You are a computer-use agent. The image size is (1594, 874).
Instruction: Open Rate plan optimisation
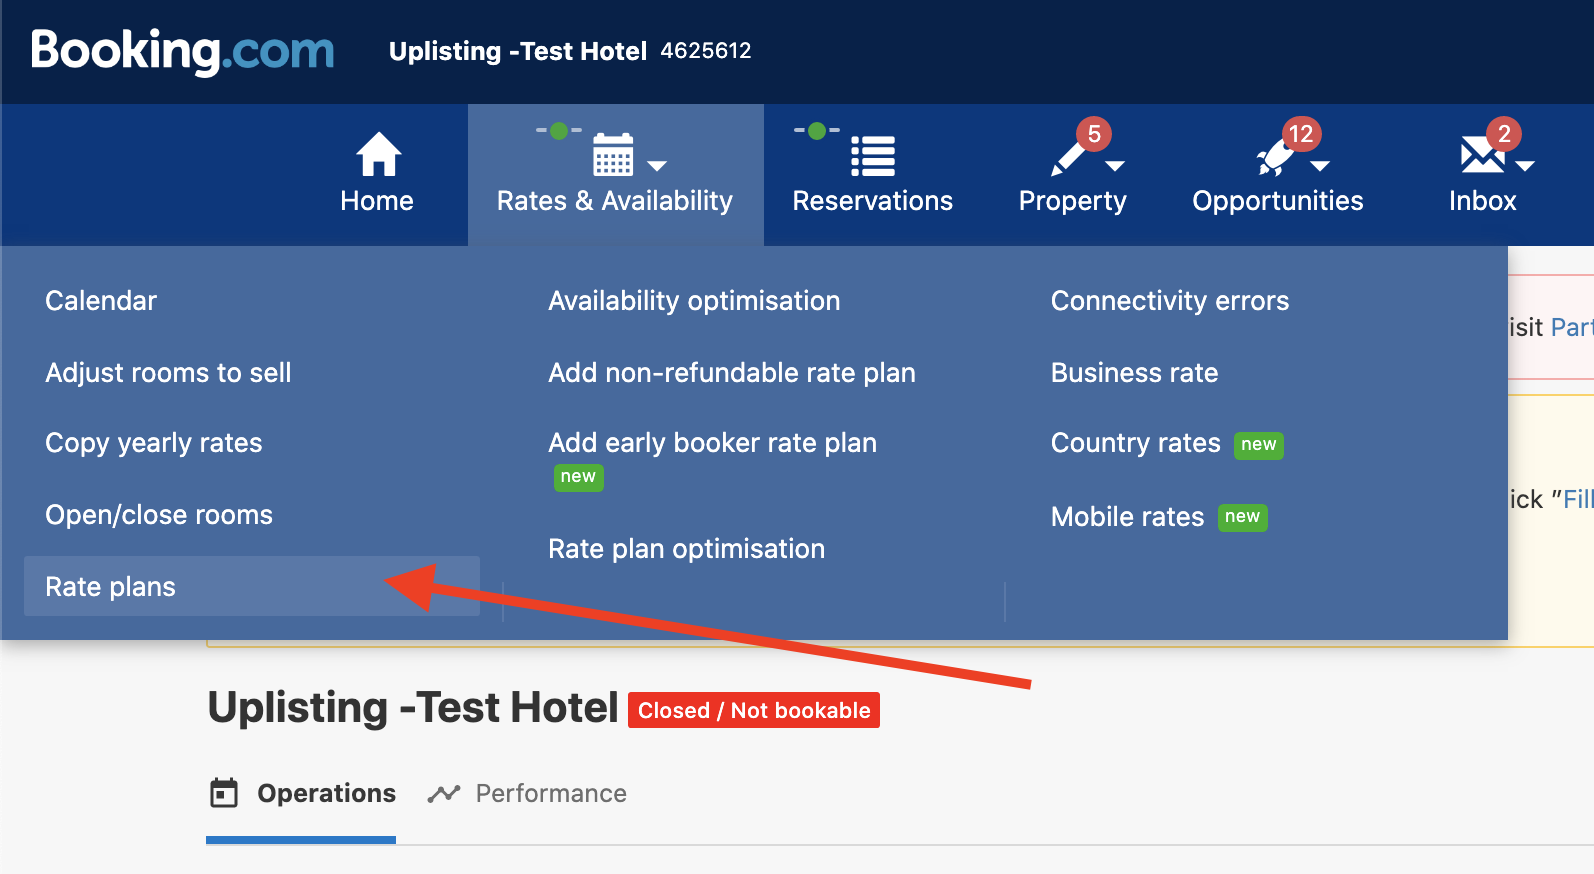[x=686, y=549]
